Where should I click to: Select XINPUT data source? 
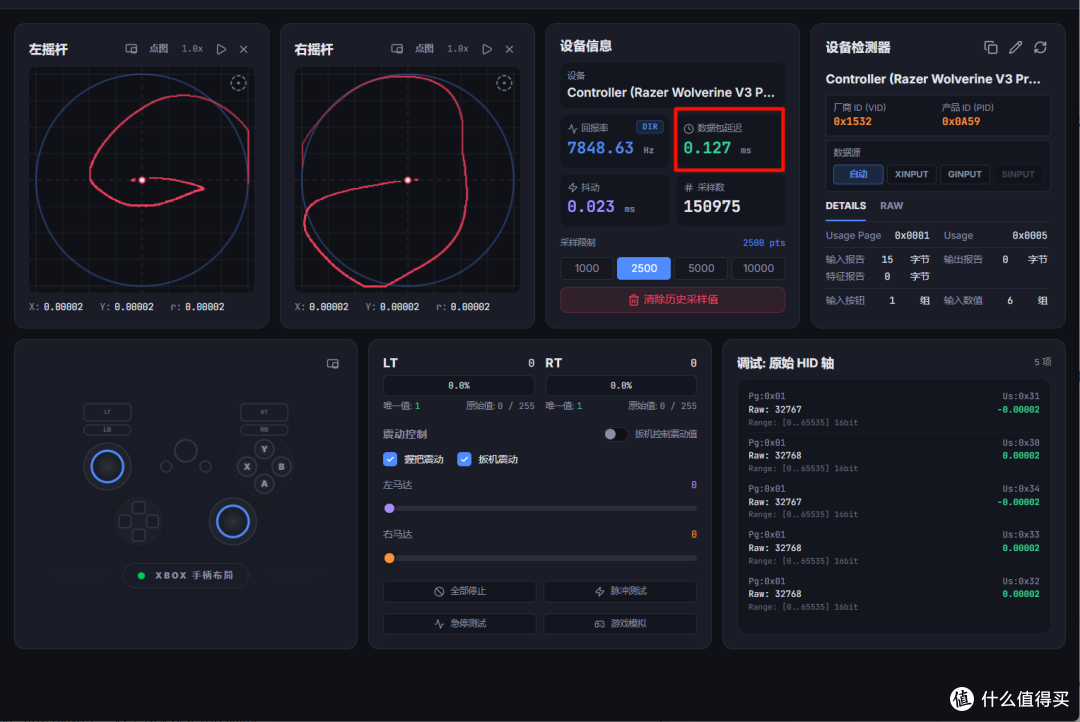(911, 174)
